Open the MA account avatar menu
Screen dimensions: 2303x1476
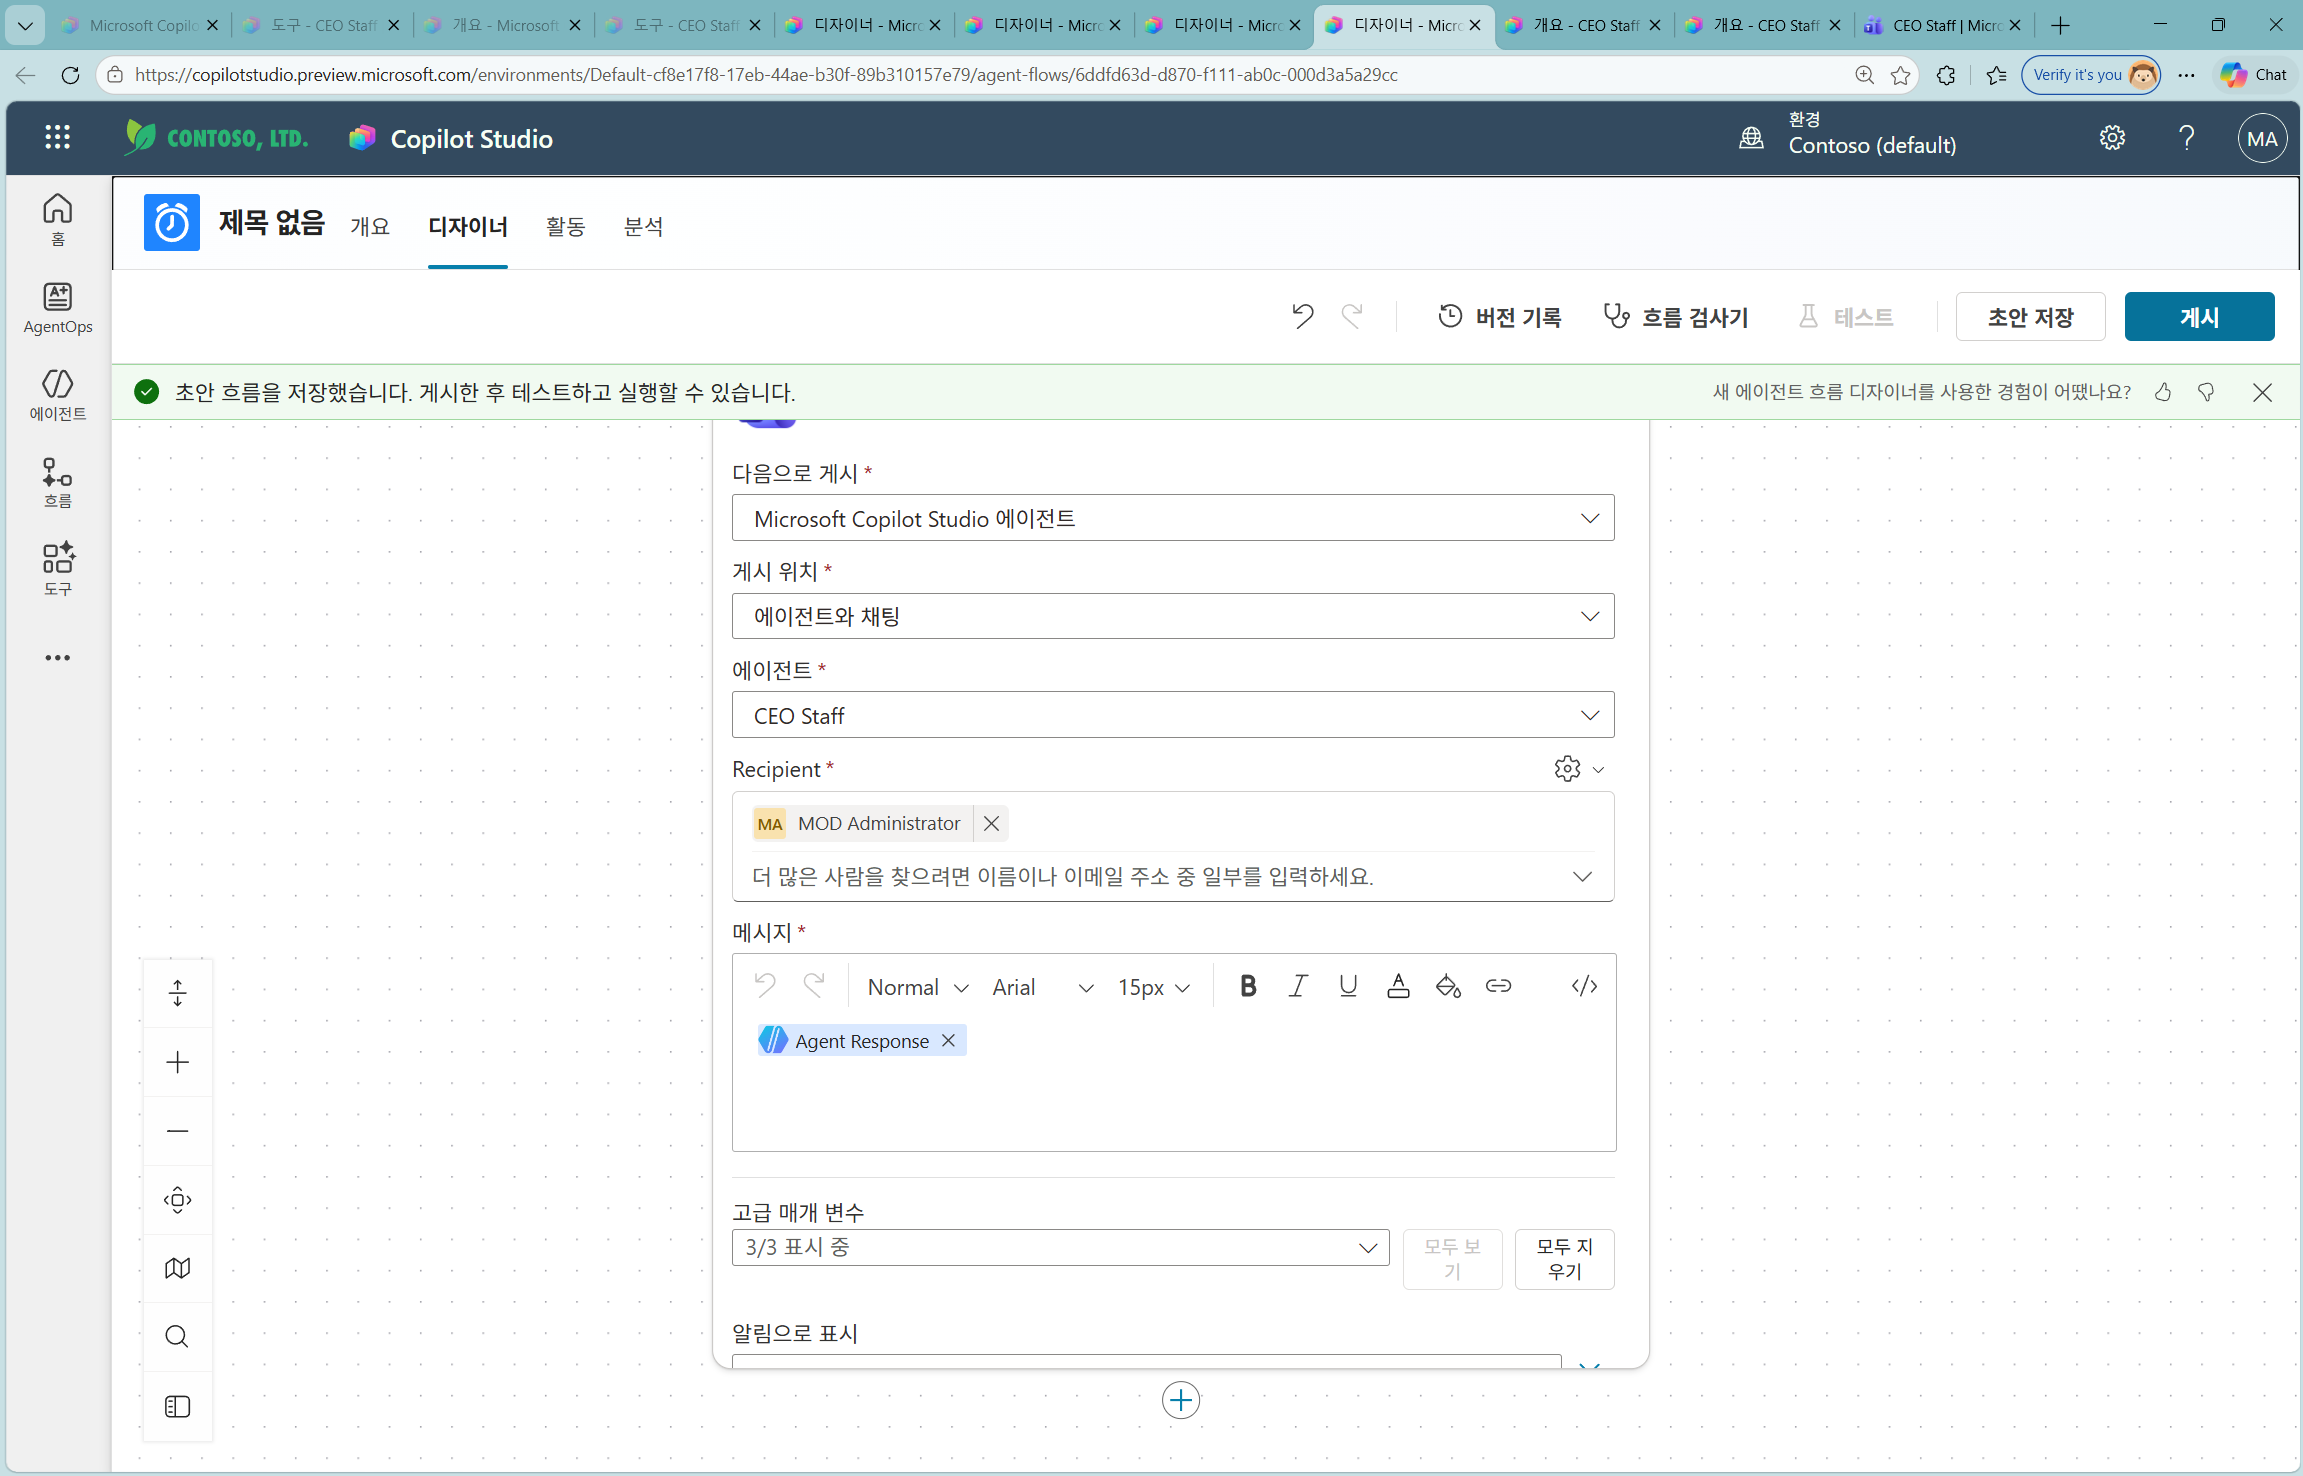(2262, 139)
